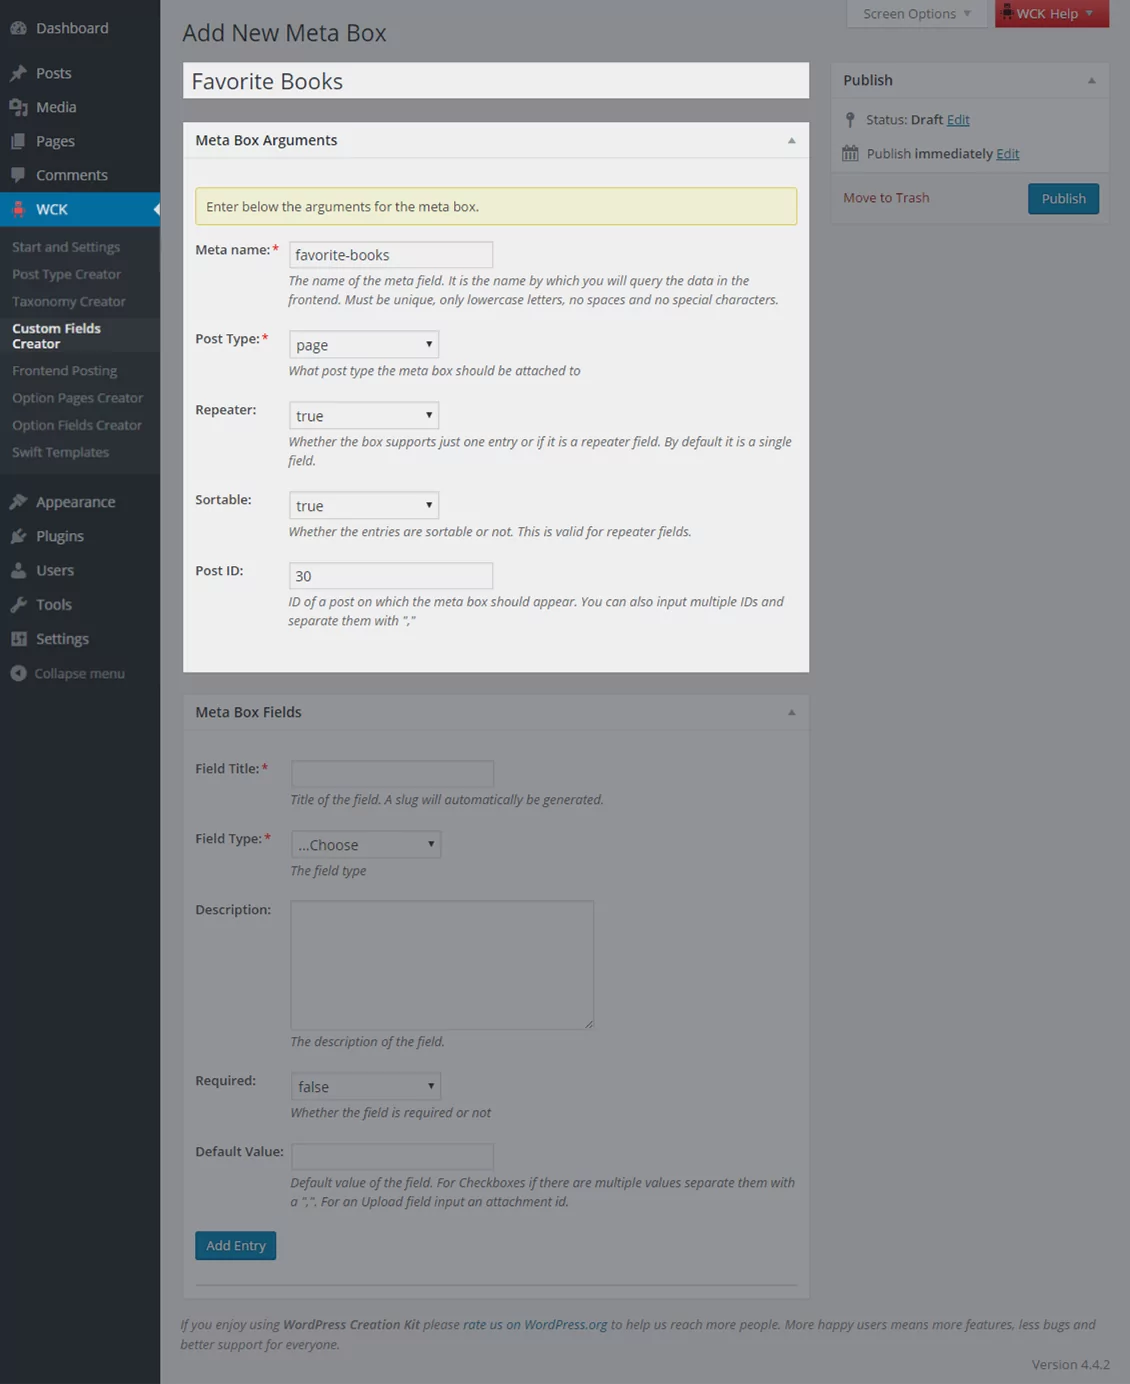Image resolution: width=1130 pixels, height=1384 pixels.
Task: Collapse the Publish panel
Action: [1091, 80]
